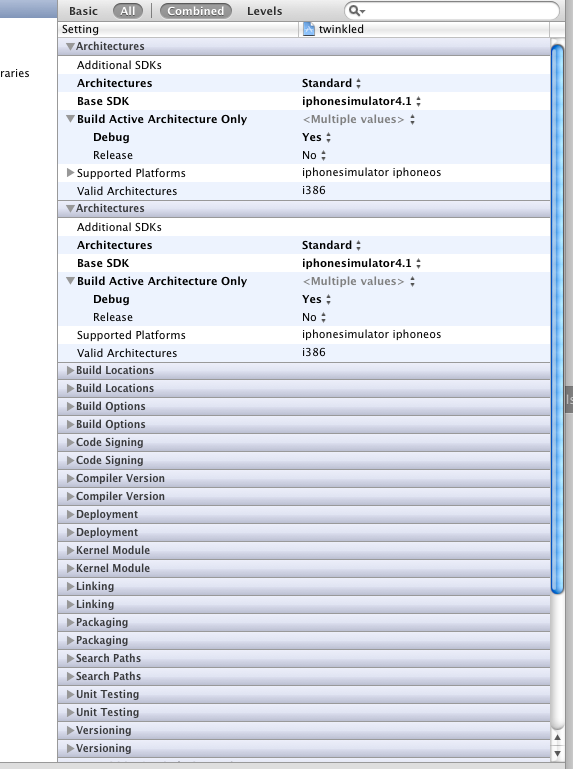573x769 pixels.
Task: Click the magnifier icon in the search box
Action: click(356, 10)
